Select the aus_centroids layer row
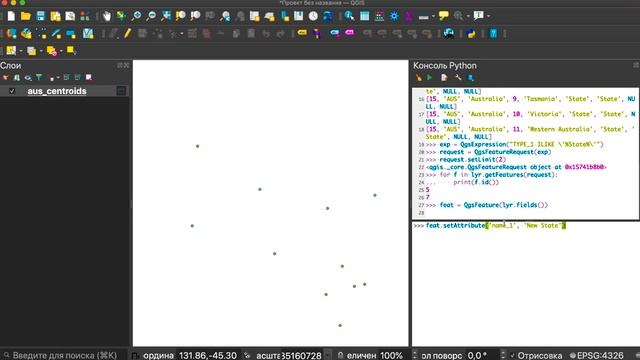The image size is (640, 360). point(64,91)
